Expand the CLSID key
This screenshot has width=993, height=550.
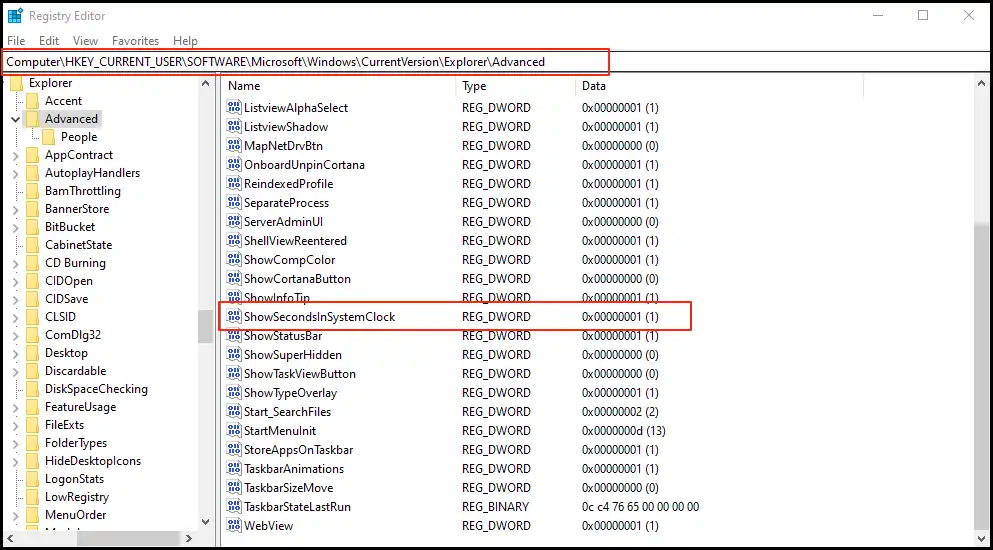(15, 317)
